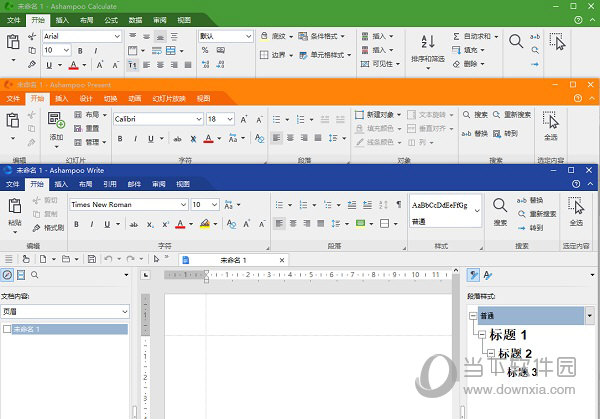Click New Object in Presentations window
This screenshot has width=600, height=419.
click(x=378, y=115)
